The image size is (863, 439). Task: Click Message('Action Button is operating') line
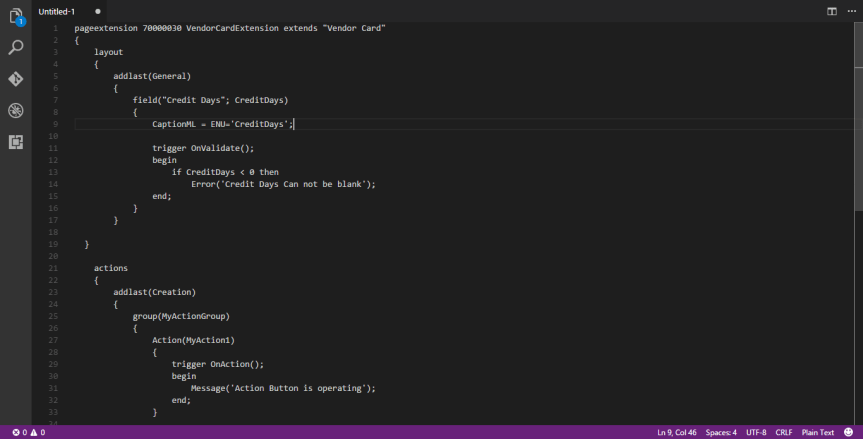[283, 388]
